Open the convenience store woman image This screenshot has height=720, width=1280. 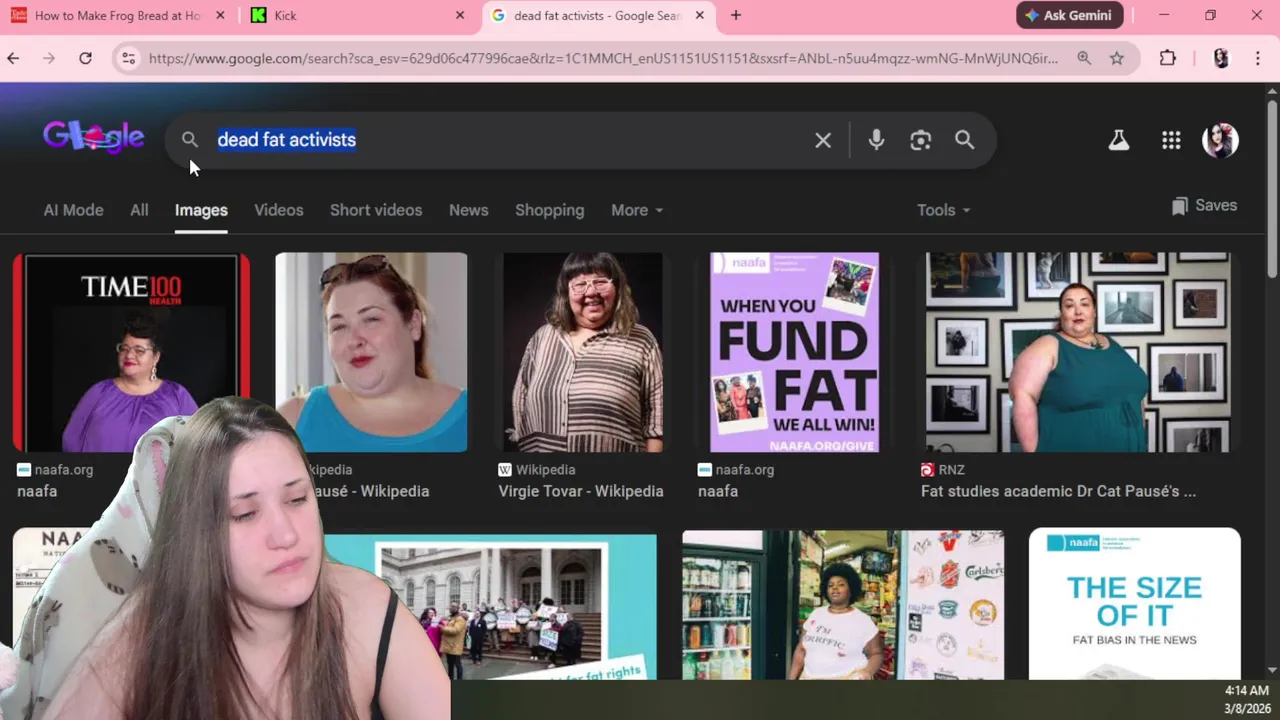[x=843, y=605]
